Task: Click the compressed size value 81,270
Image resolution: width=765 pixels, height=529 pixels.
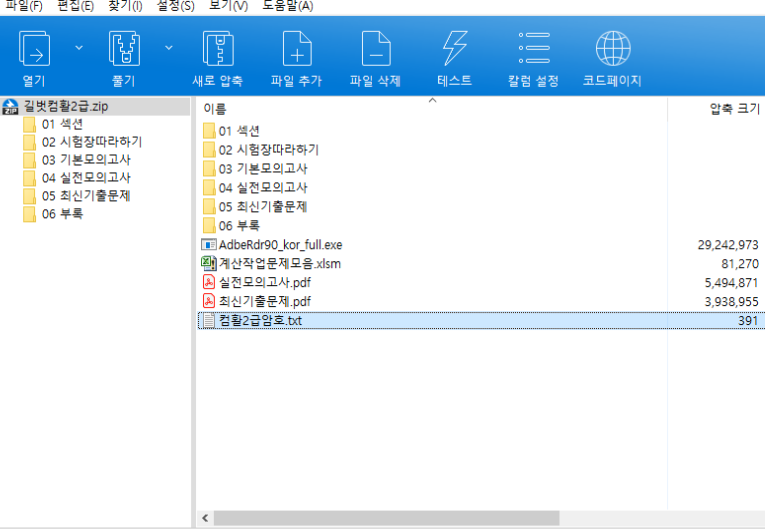Action: tap(740, 264)
